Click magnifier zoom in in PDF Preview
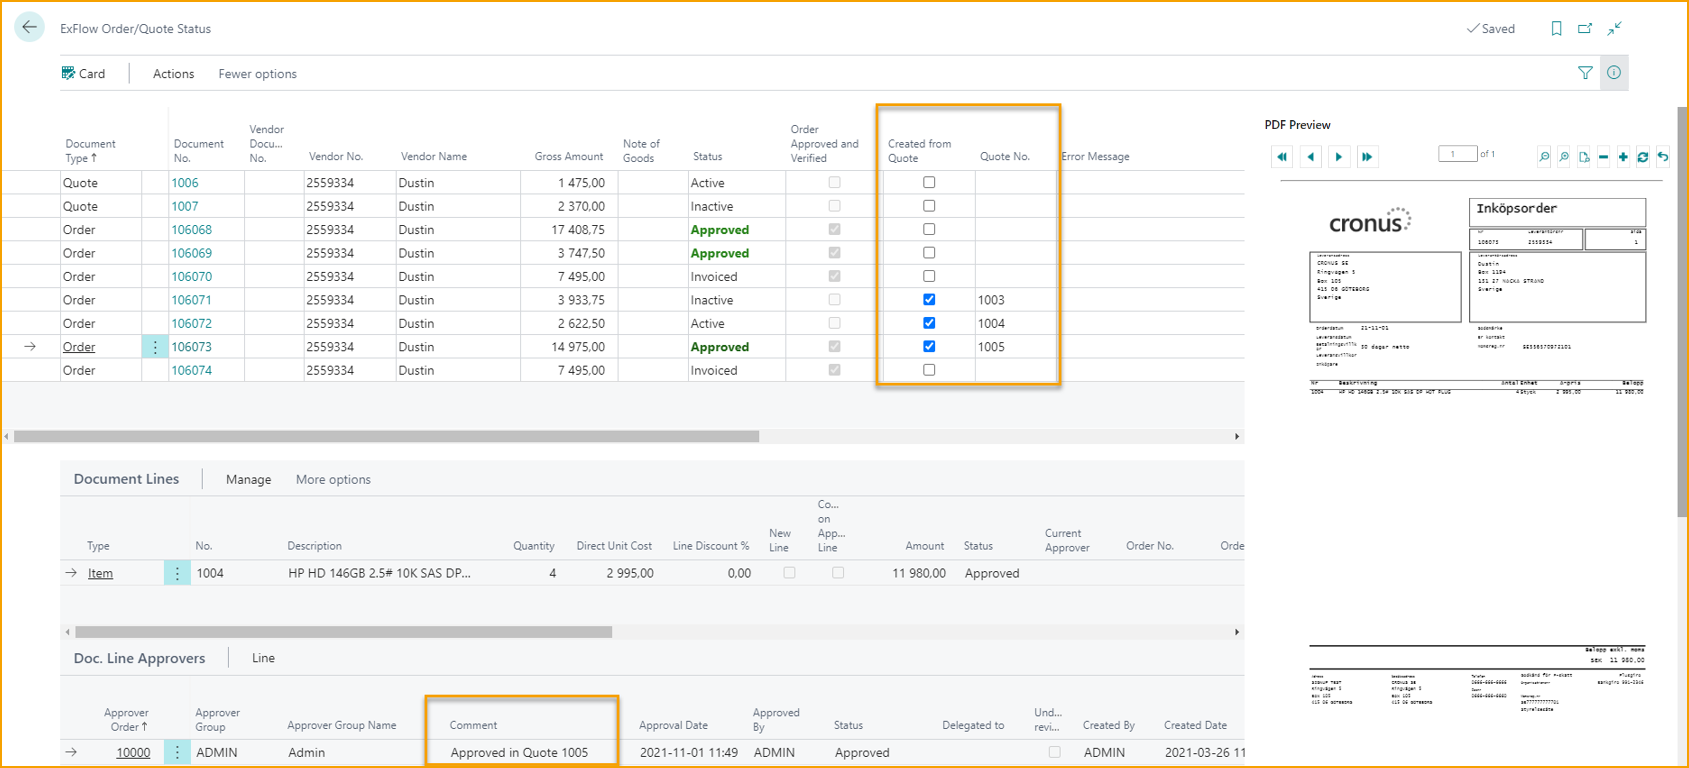The width and height of the screenshot is (1689, 768). tap(1564, 157)
